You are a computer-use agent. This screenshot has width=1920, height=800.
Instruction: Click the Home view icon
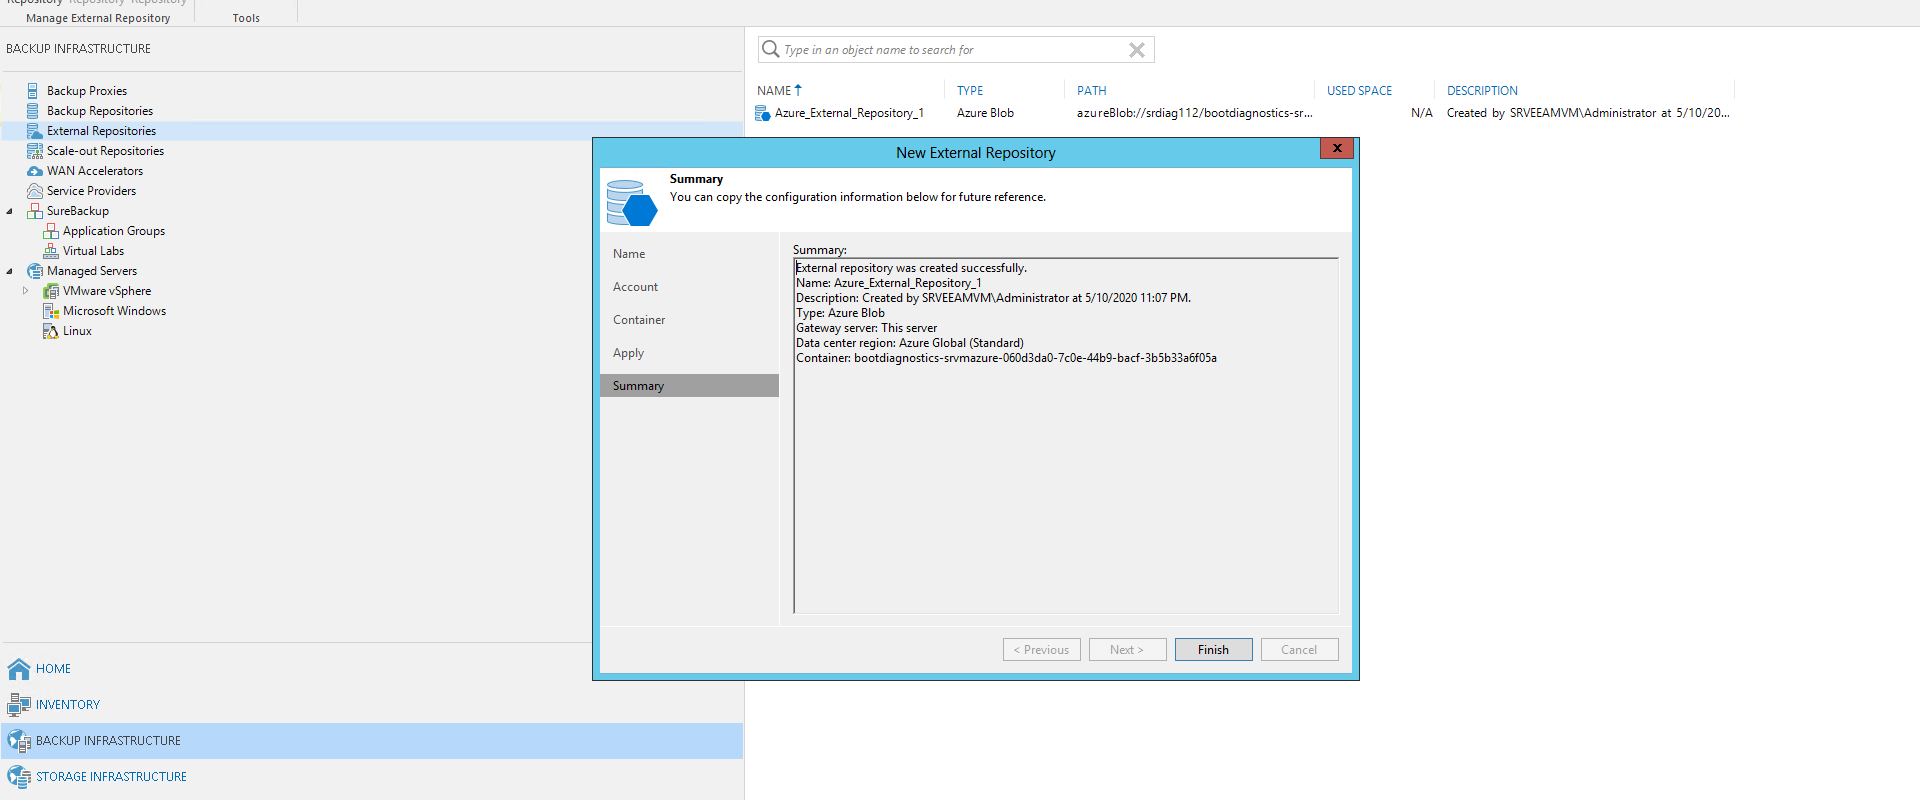pyautogui.click(x=19, y=669)
